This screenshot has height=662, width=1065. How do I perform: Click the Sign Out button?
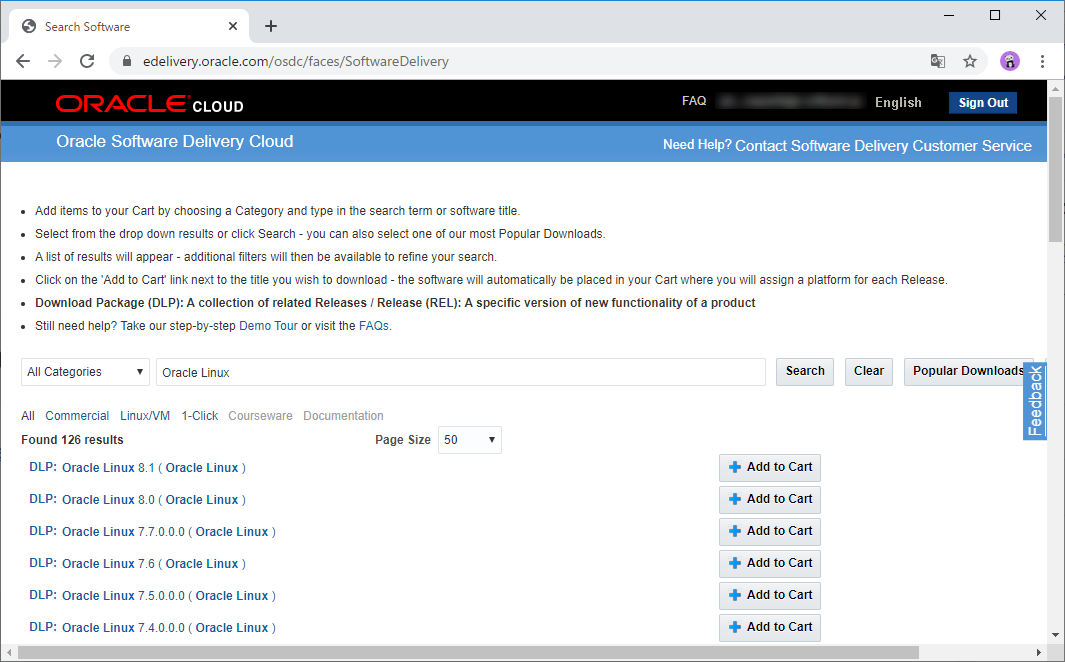point(983,103)
